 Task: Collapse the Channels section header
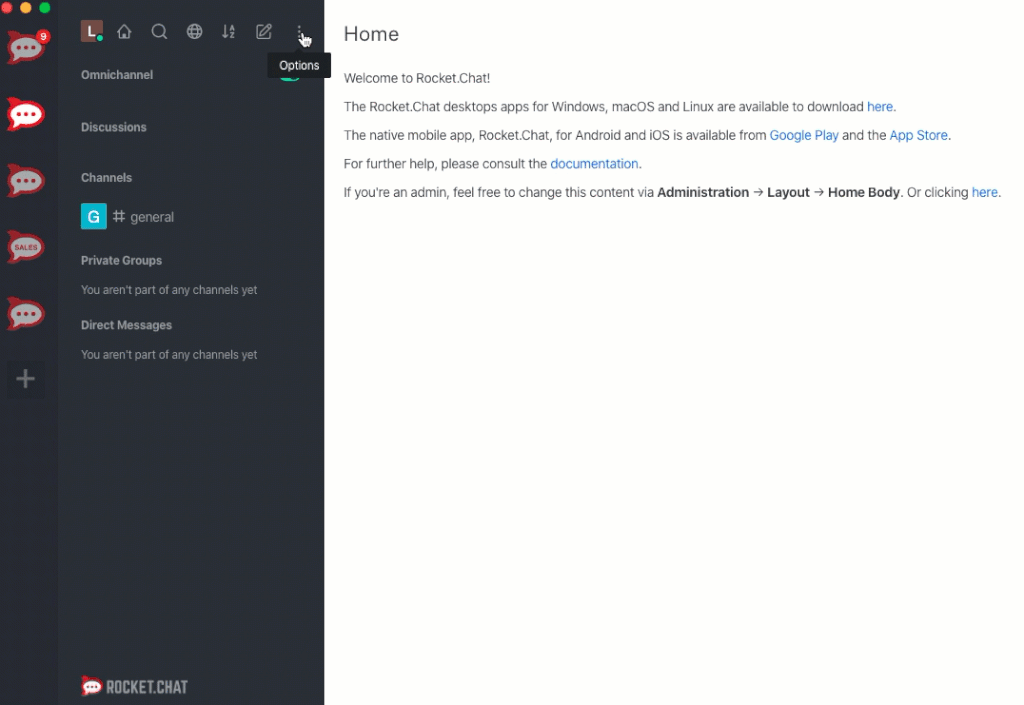coord(106,178)
